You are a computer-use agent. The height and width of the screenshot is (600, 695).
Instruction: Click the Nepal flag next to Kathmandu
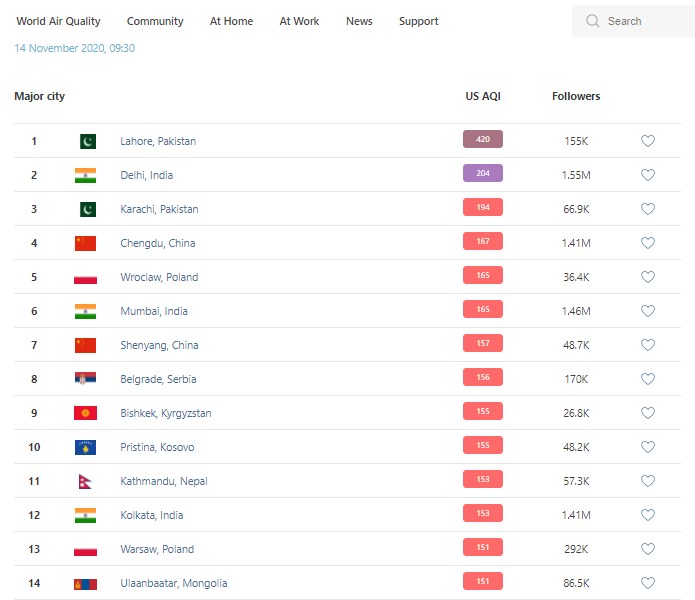click(x=85, y=481)
